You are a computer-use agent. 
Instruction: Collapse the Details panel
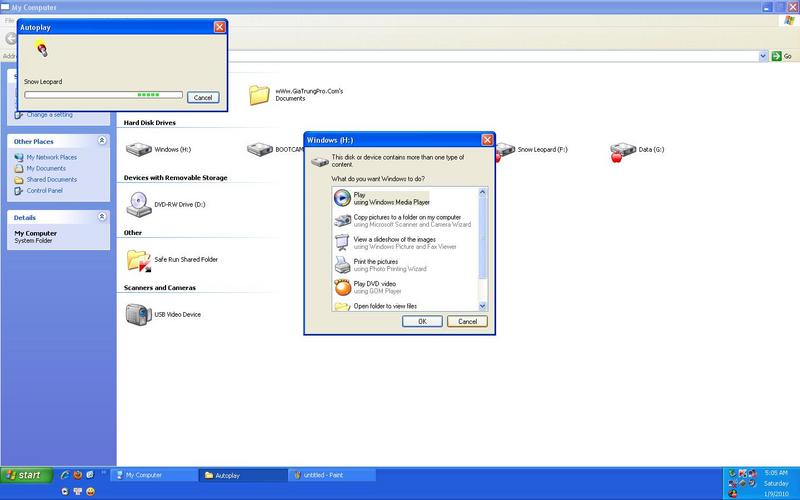pyautogui.click(x=101, y=216)
